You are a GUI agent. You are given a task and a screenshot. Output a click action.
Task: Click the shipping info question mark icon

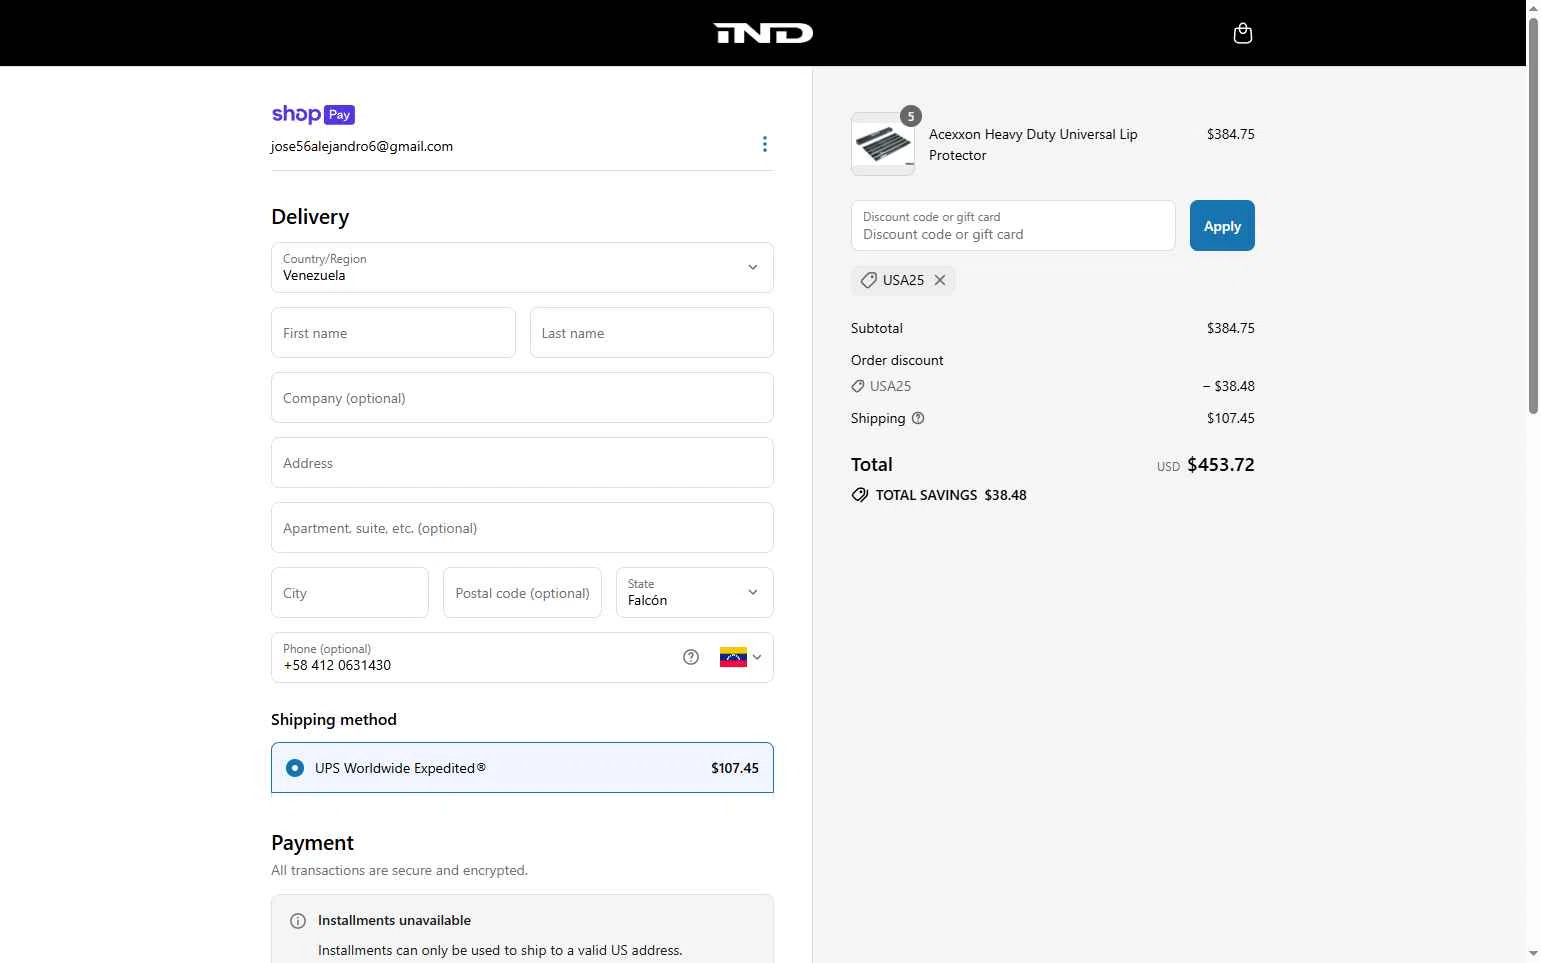pyautogui.click(x=918, y=418)
